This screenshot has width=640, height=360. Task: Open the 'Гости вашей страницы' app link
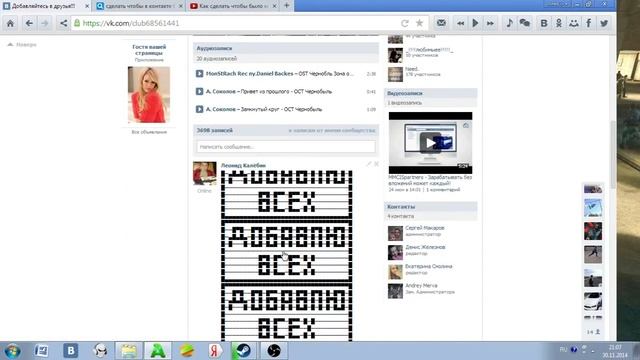pos(149,50)
